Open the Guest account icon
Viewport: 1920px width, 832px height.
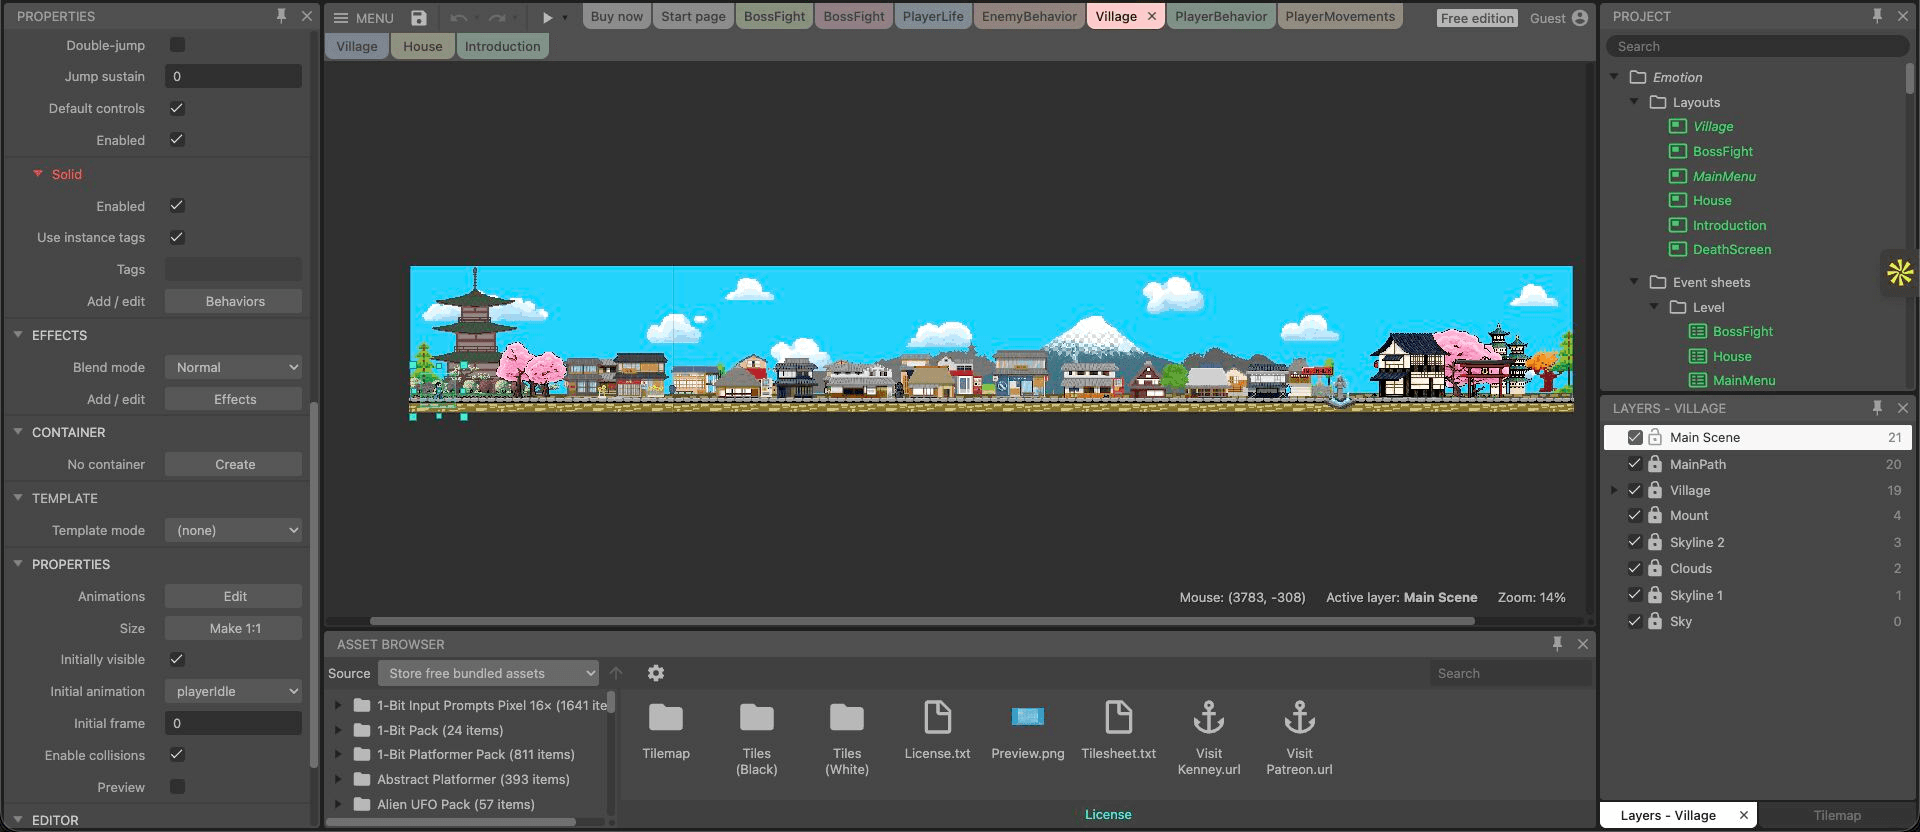(1580, 17)
